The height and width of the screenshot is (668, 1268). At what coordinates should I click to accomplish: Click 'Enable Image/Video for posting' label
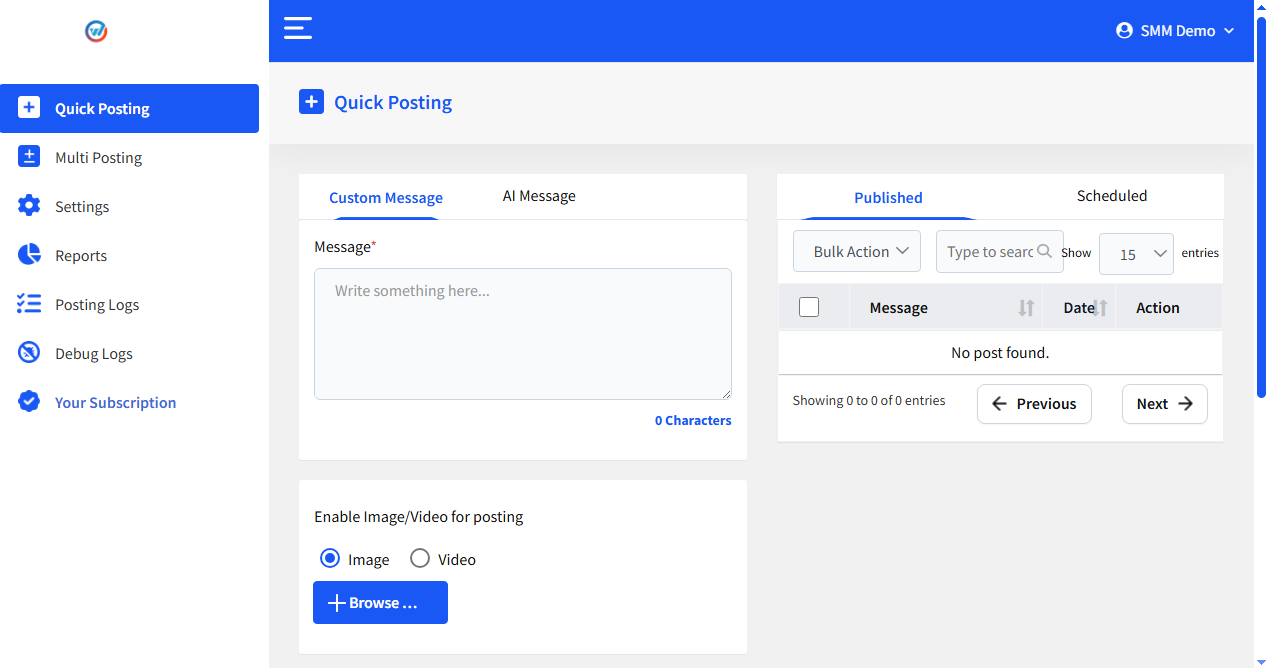click(419, 517)
